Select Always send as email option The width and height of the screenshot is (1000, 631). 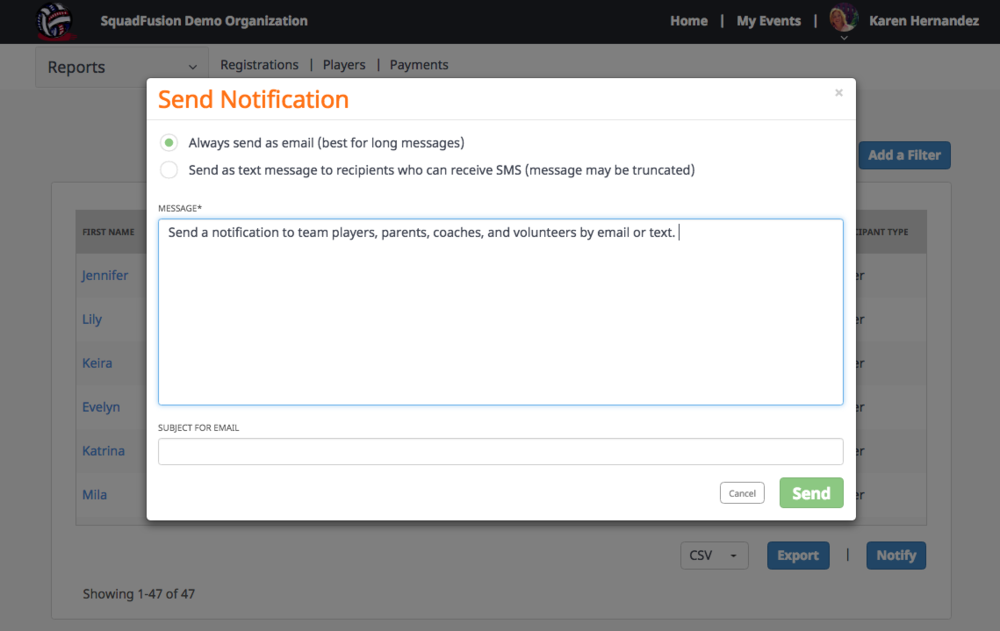169,143
